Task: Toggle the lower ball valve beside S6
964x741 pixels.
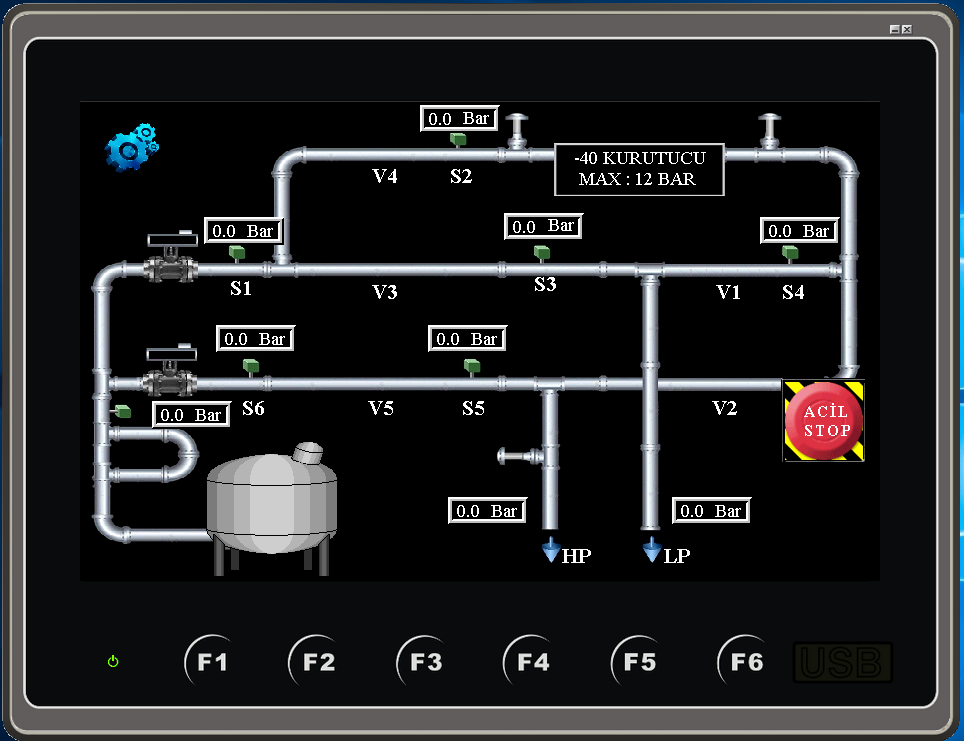Action: pyautogui.click(x=170, y=375)
